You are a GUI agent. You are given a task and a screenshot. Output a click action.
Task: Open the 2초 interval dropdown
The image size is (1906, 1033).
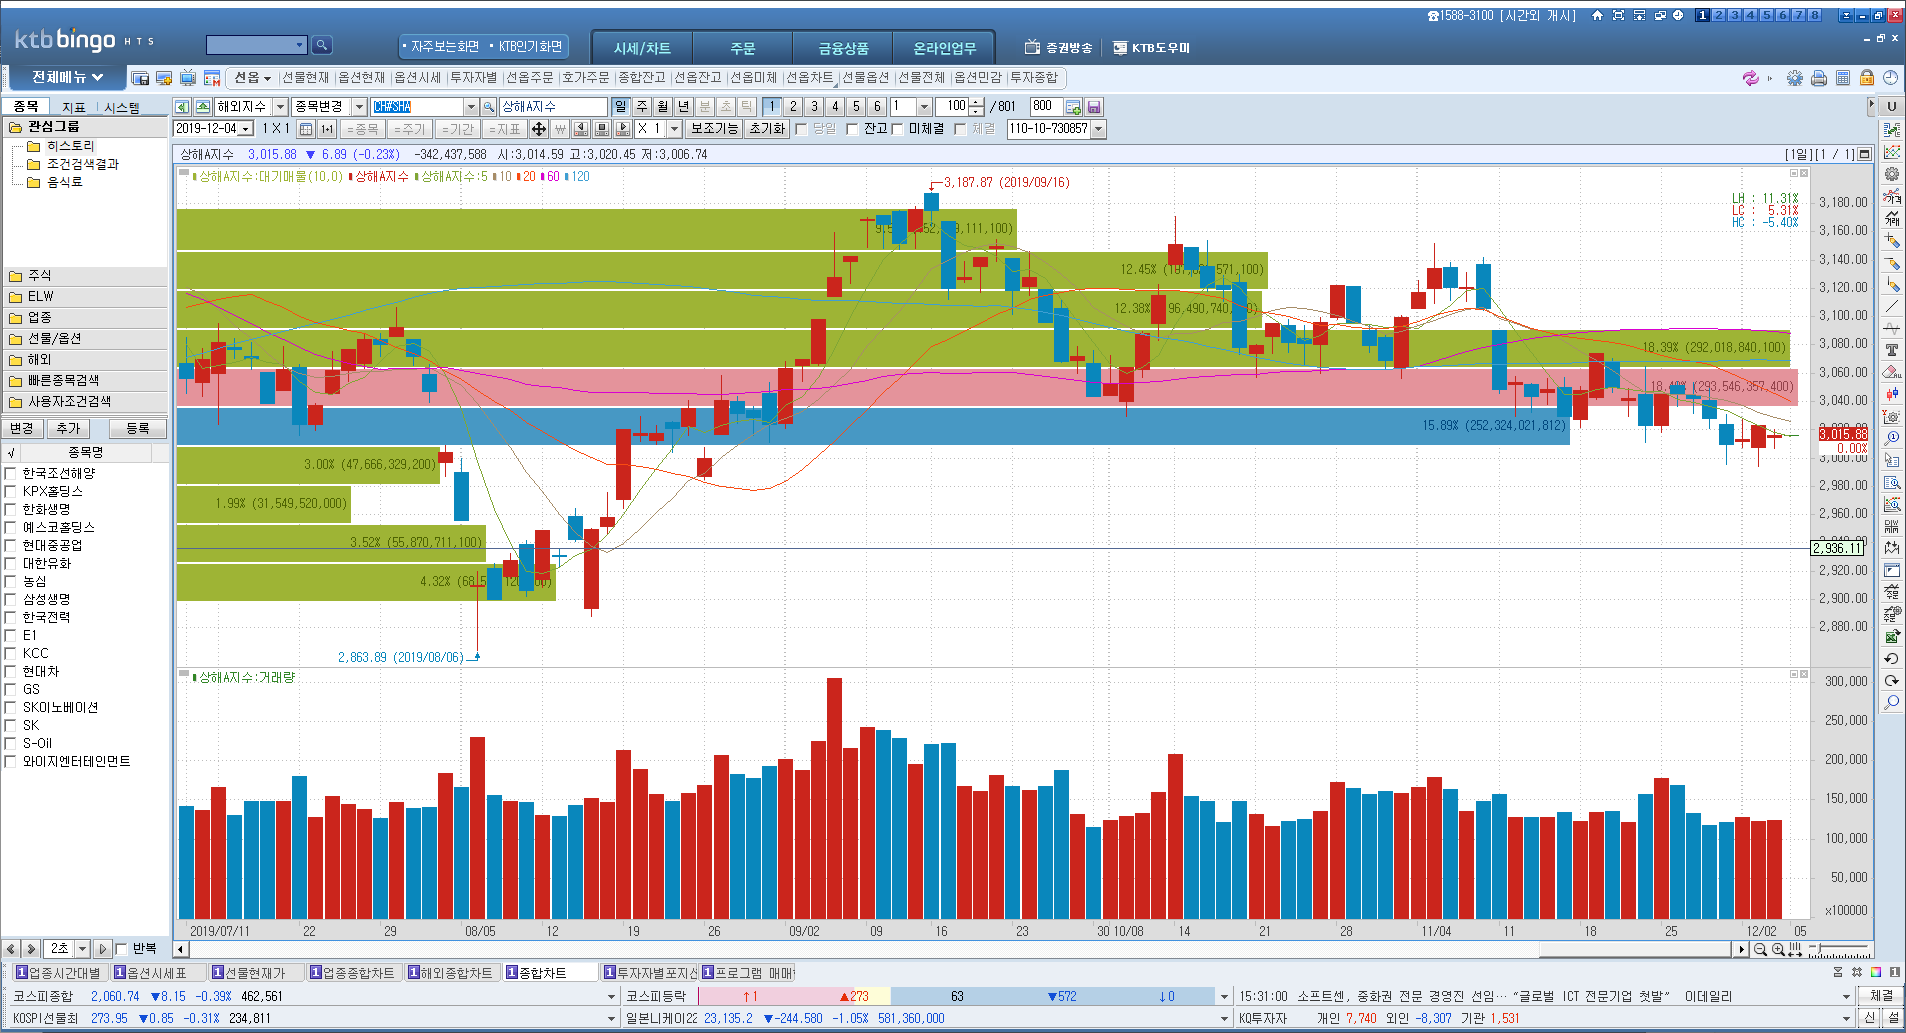coord(83,949)
